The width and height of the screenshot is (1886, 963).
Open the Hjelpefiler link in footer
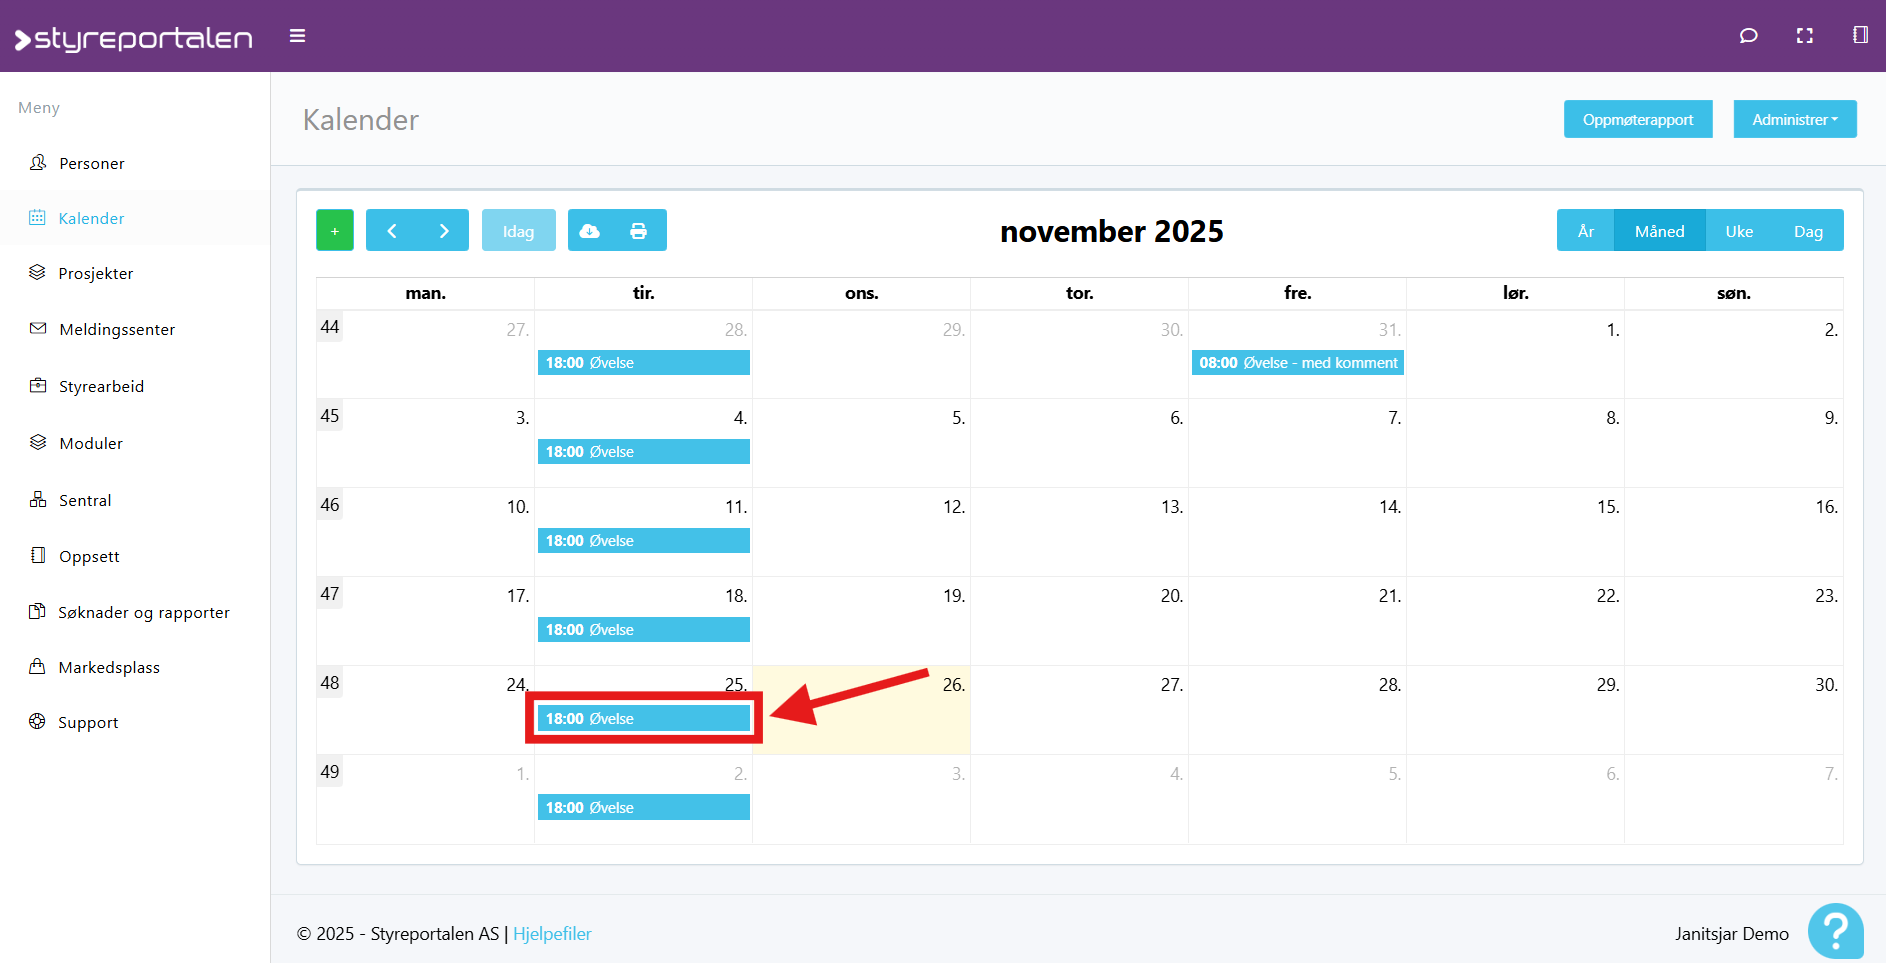(552, 934)
